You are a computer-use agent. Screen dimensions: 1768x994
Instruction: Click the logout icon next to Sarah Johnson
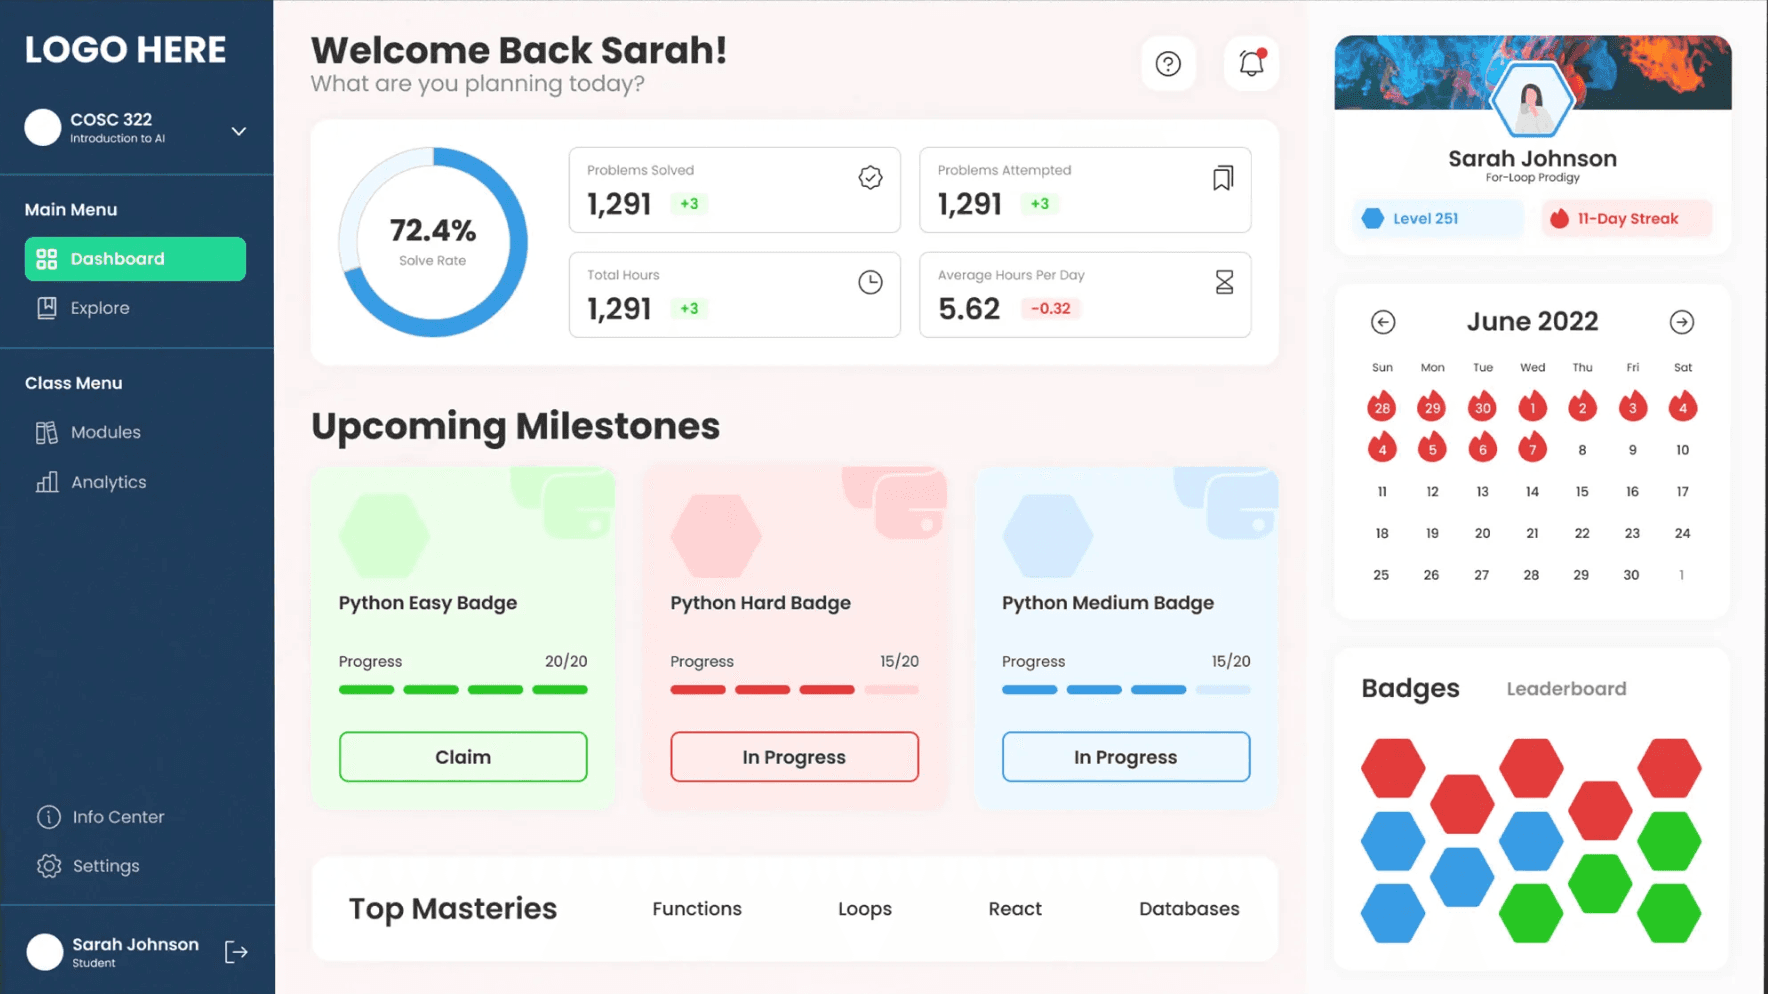236,951
